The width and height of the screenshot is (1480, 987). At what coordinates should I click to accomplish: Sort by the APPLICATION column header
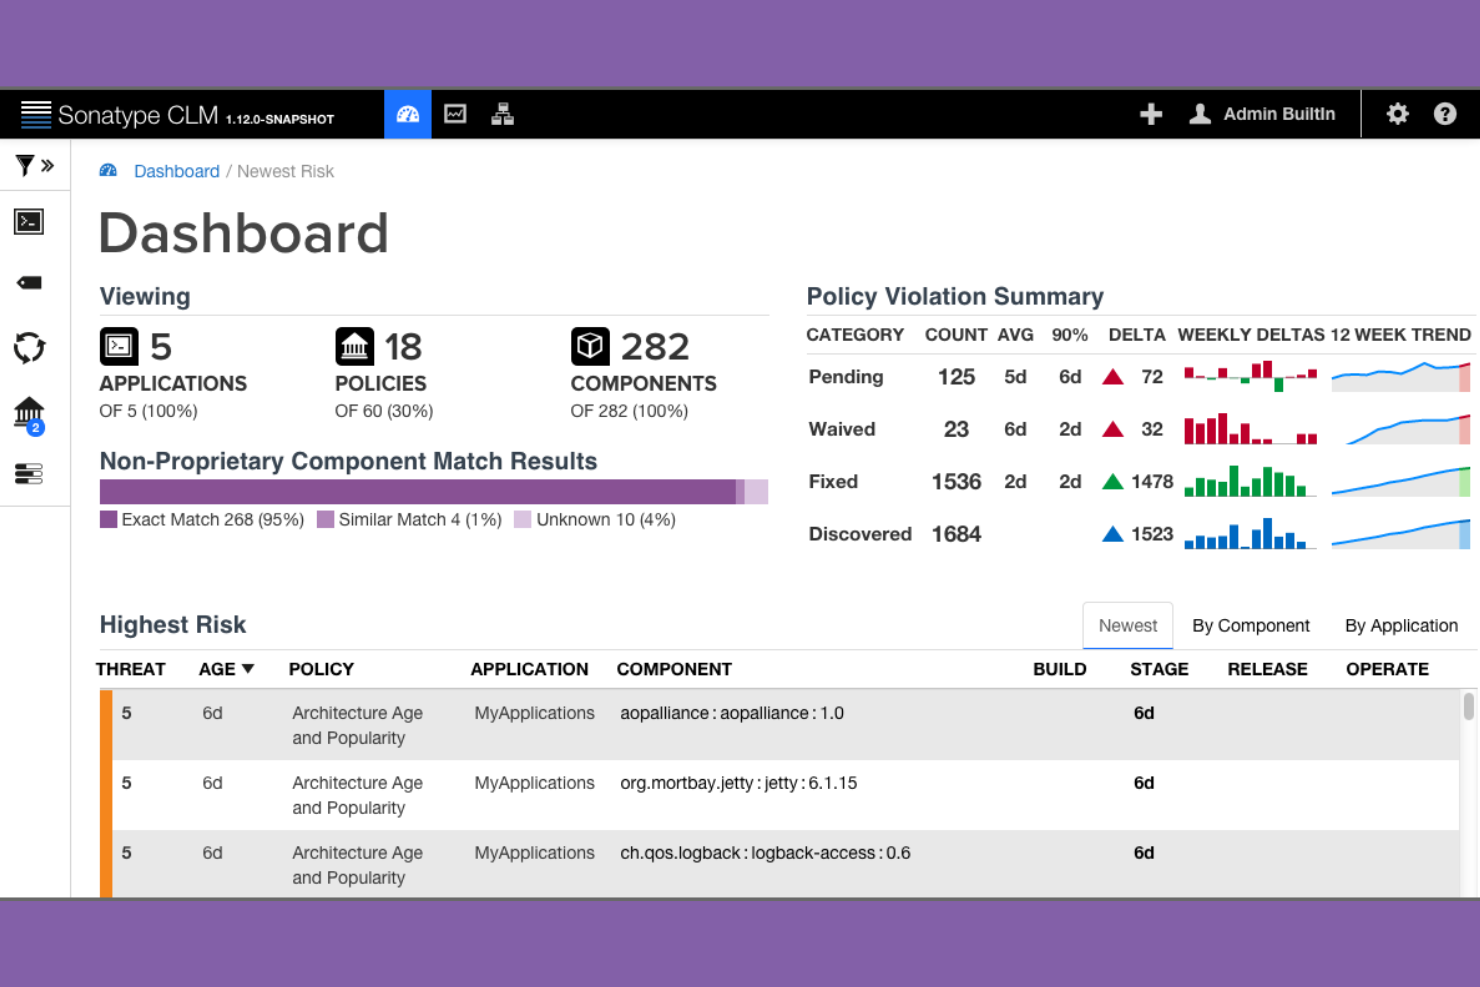coord(529,669)
